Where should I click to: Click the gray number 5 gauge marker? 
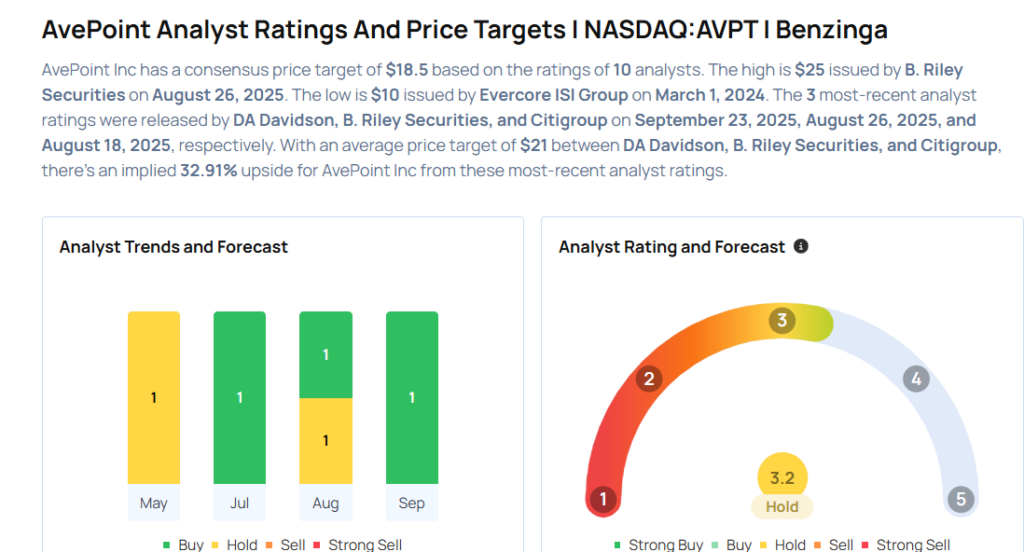click(x=960, y=499)
